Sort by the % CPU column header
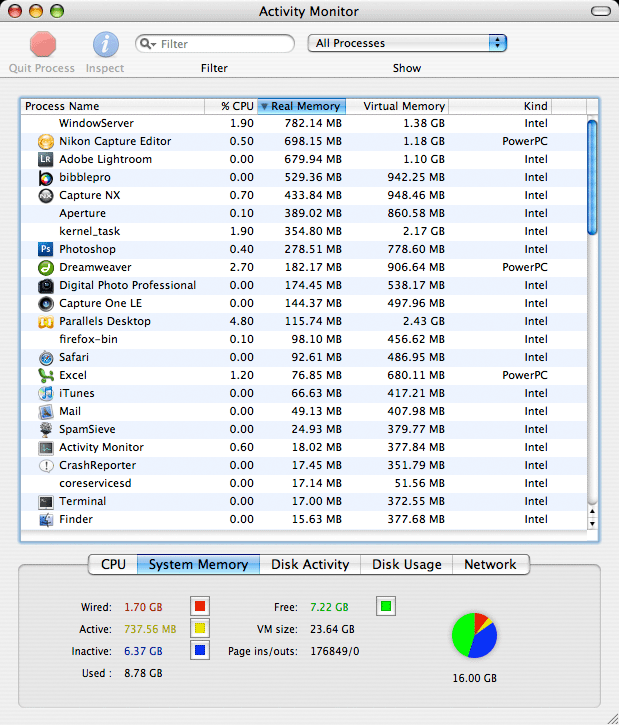 click(x=231, y=106)
